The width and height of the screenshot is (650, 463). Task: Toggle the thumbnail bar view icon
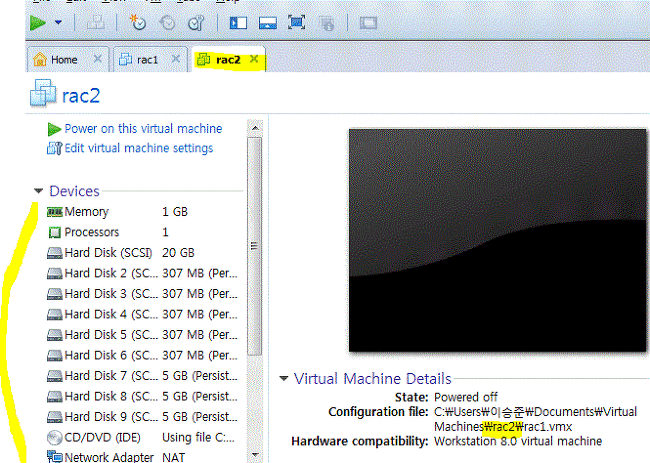(x=268, y=23)
